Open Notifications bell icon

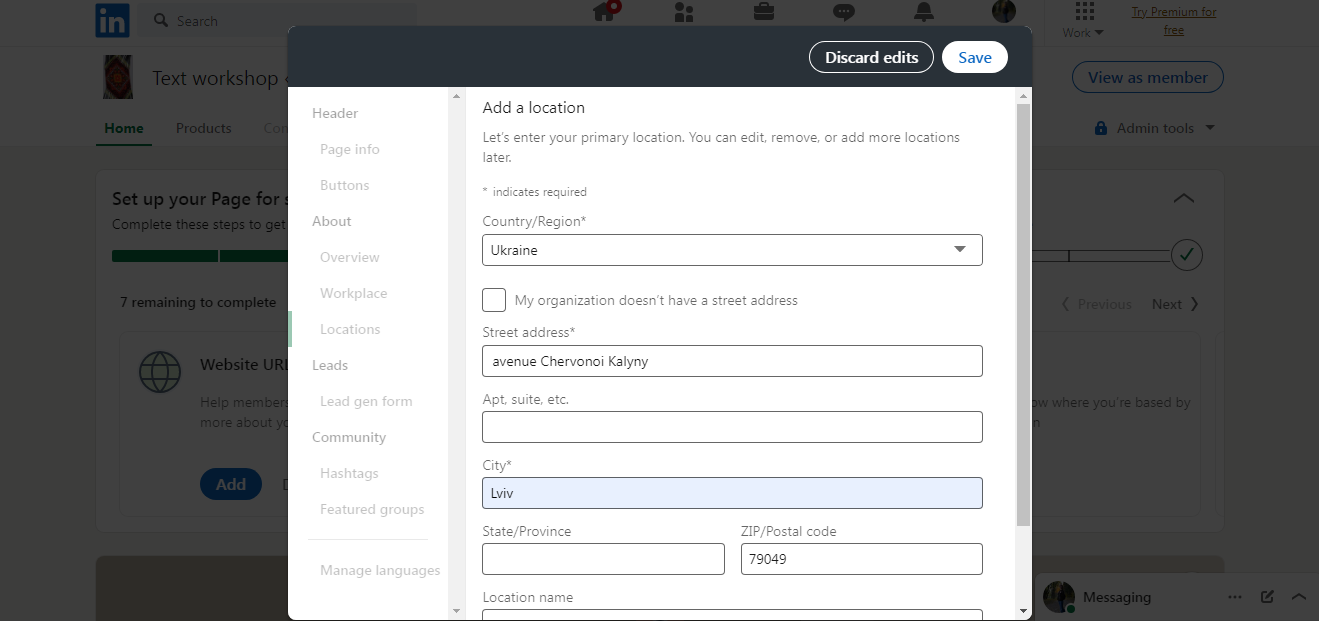[x=924, y=12]
